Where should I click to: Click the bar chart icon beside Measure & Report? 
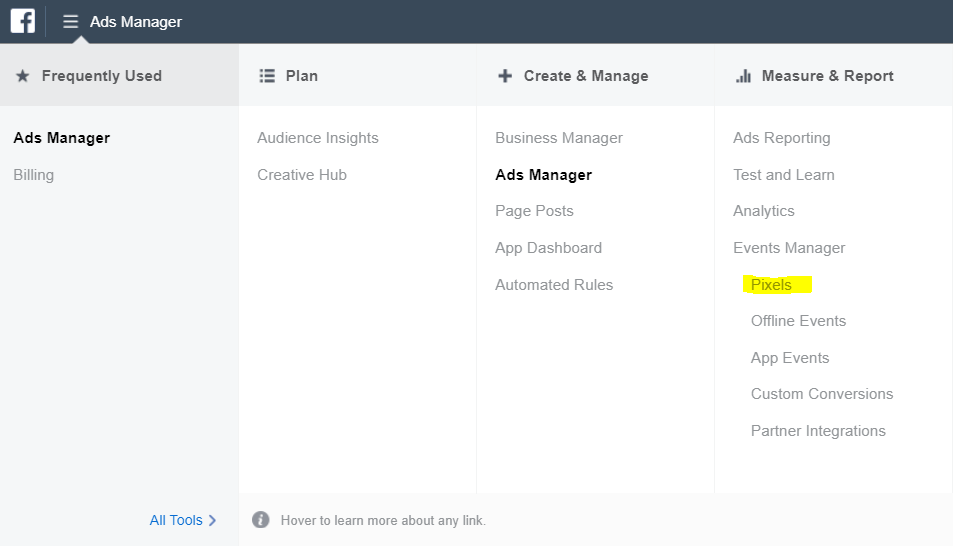point(743,76)
